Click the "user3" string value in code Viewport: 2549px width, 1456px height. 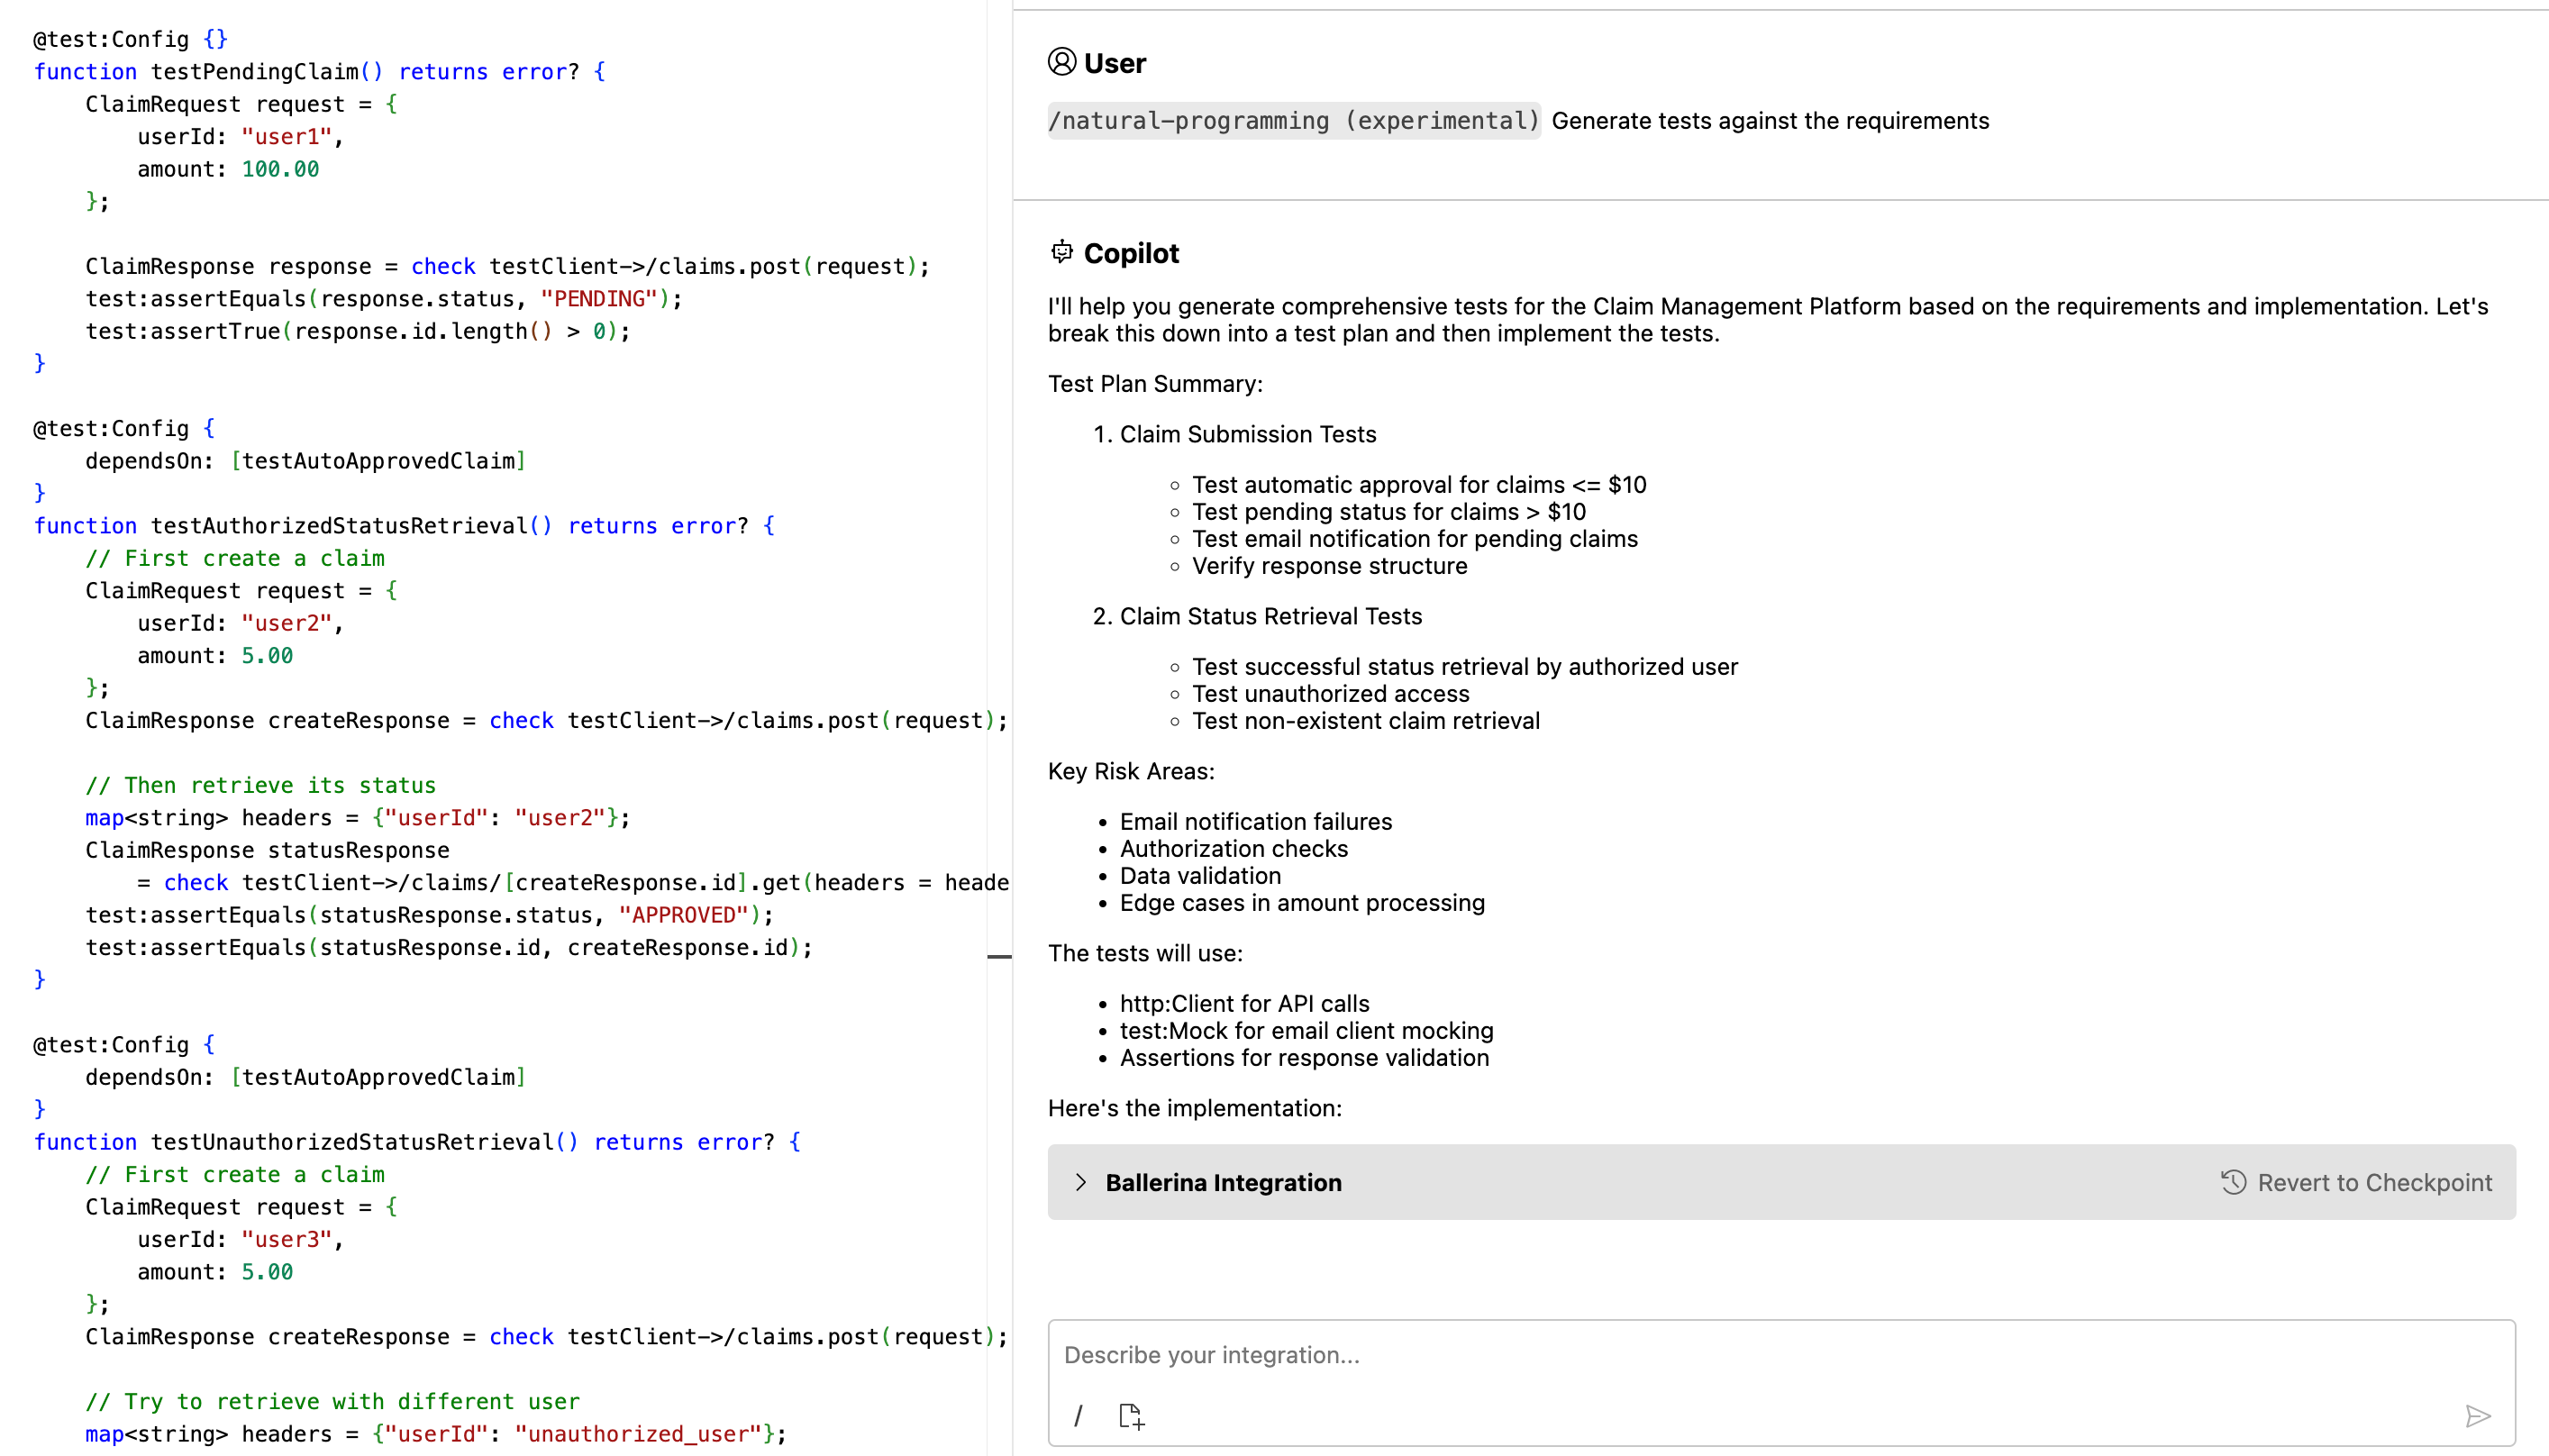287,1239
